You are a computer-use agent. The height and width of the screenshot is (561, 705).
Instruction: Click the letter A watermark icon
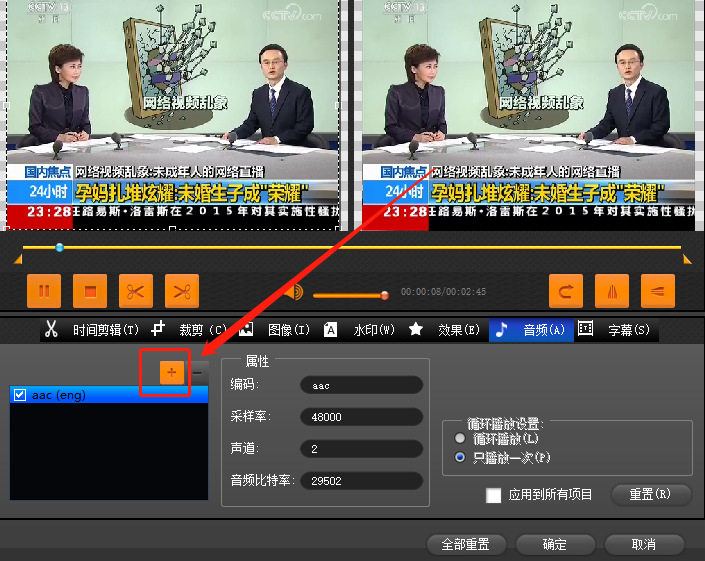(x=330, y=329)
